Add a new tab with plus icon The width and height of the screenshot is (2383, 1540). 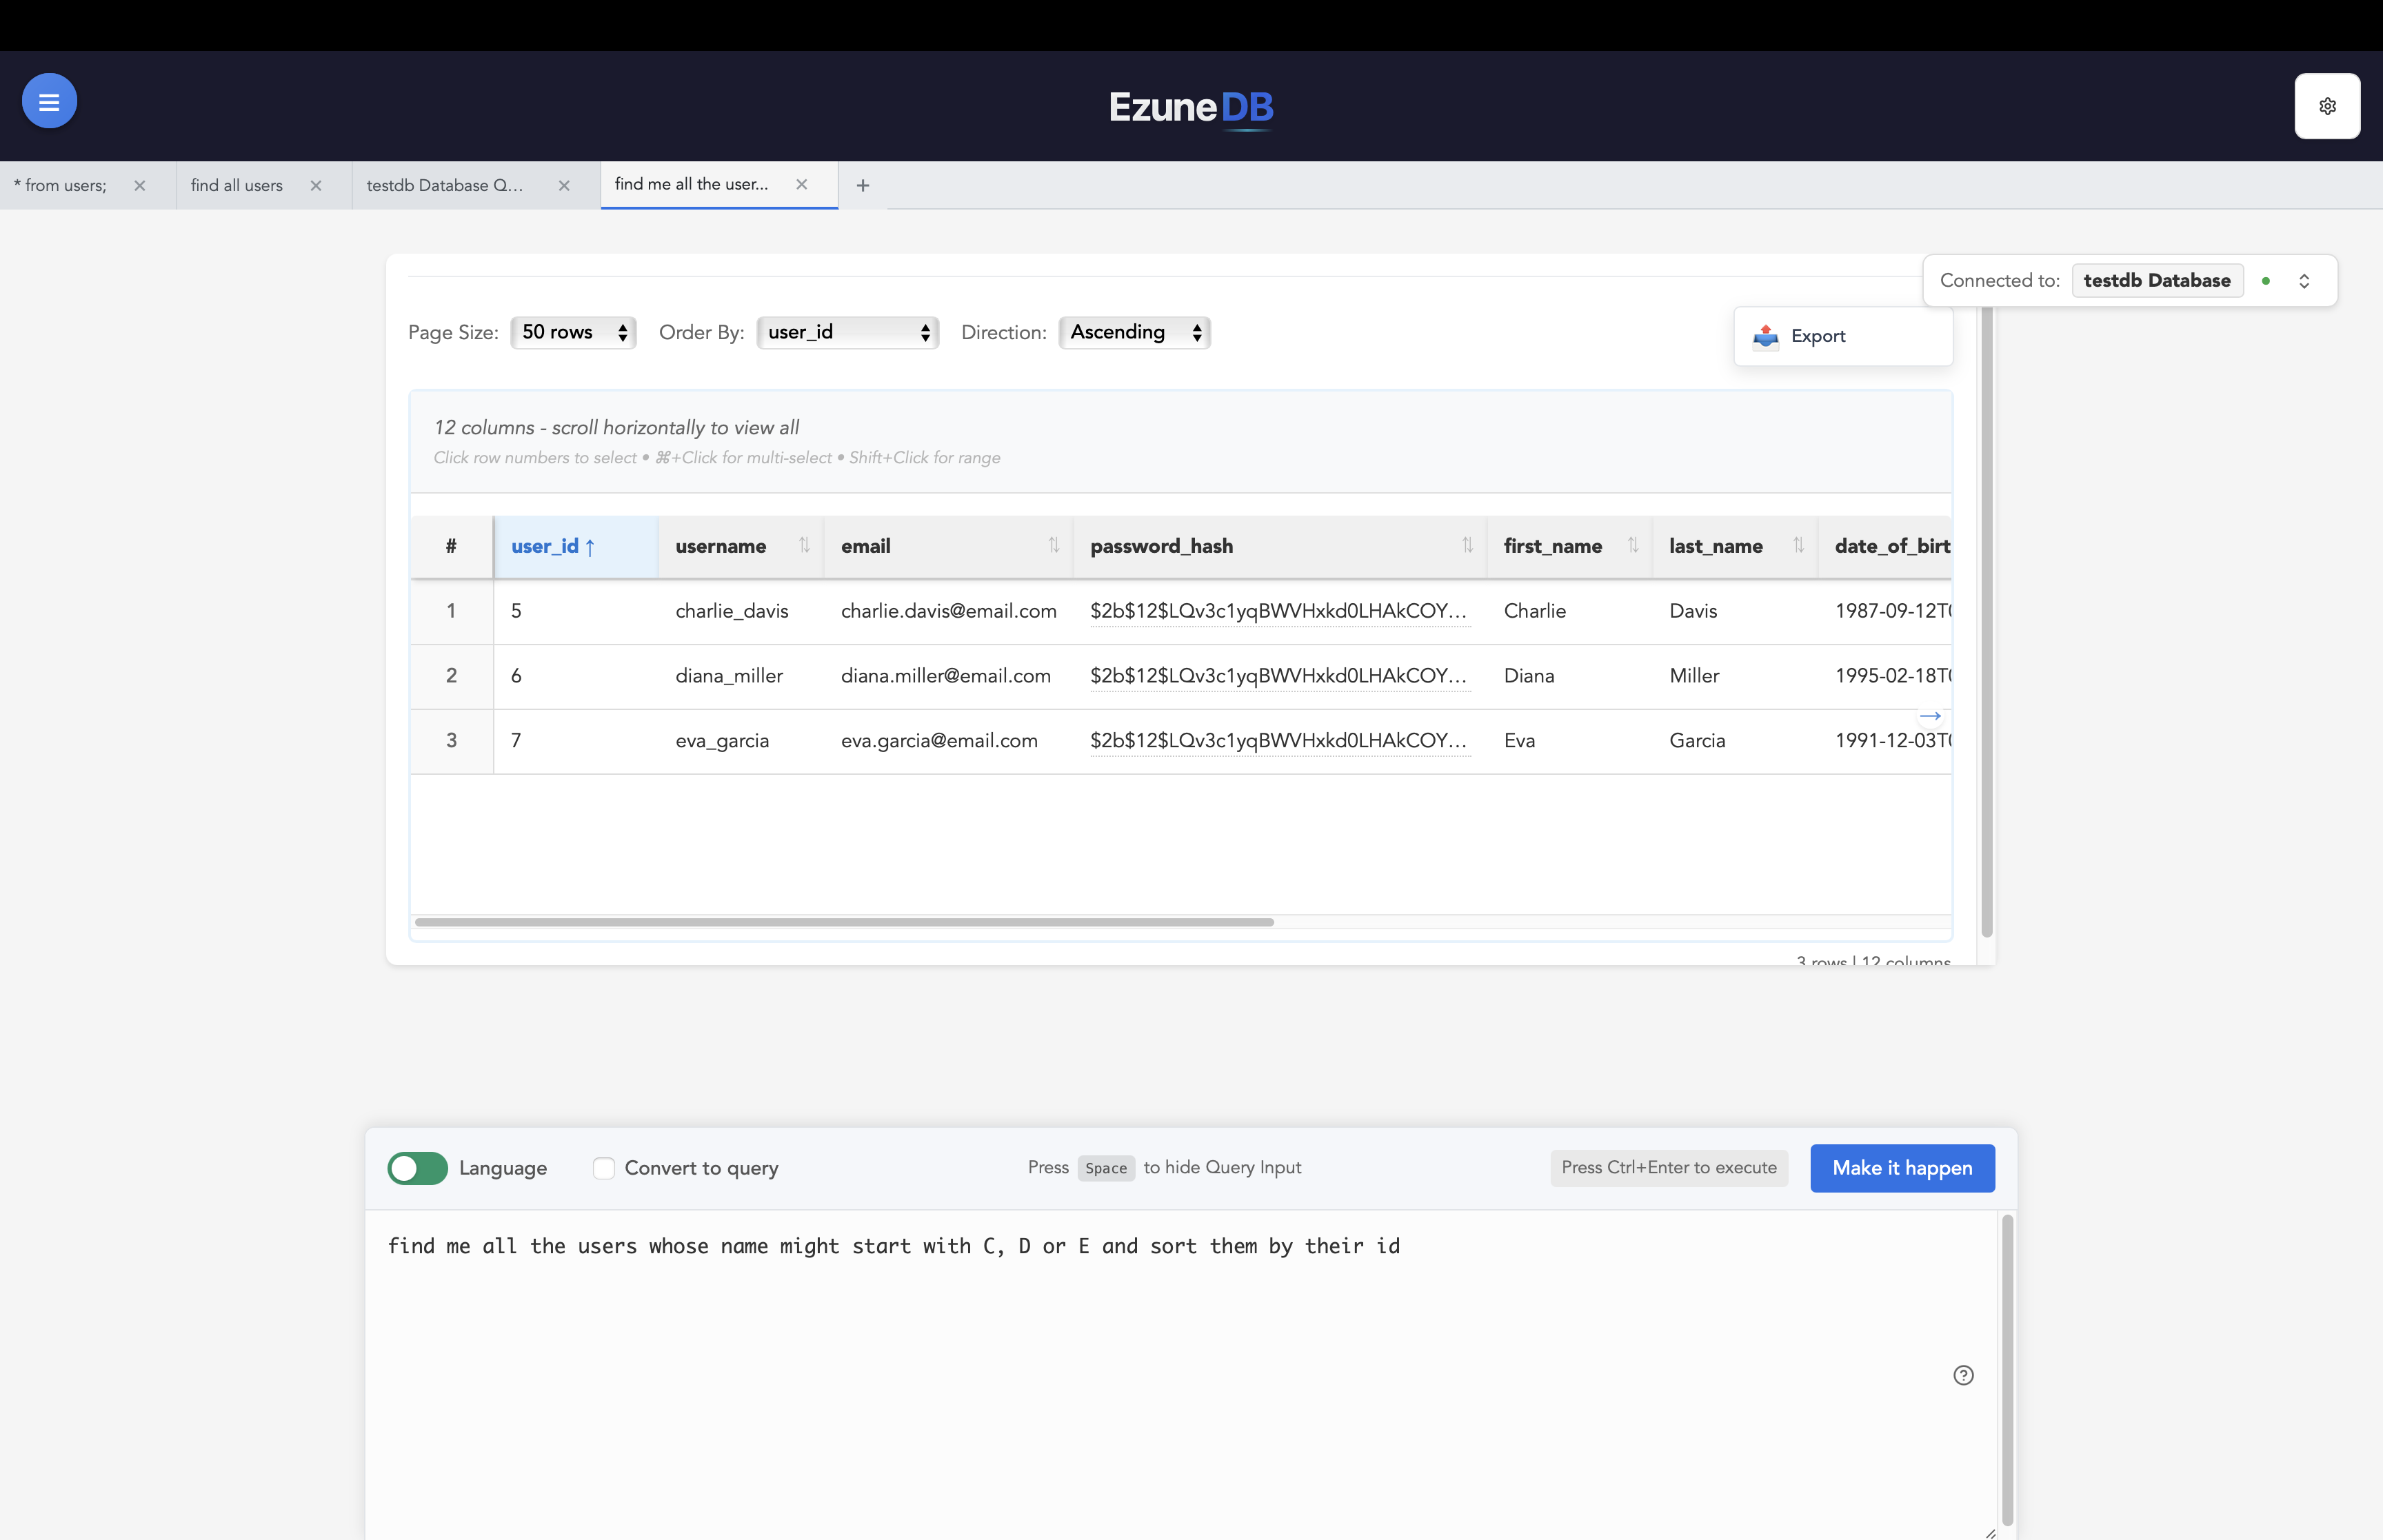[863, 185]
